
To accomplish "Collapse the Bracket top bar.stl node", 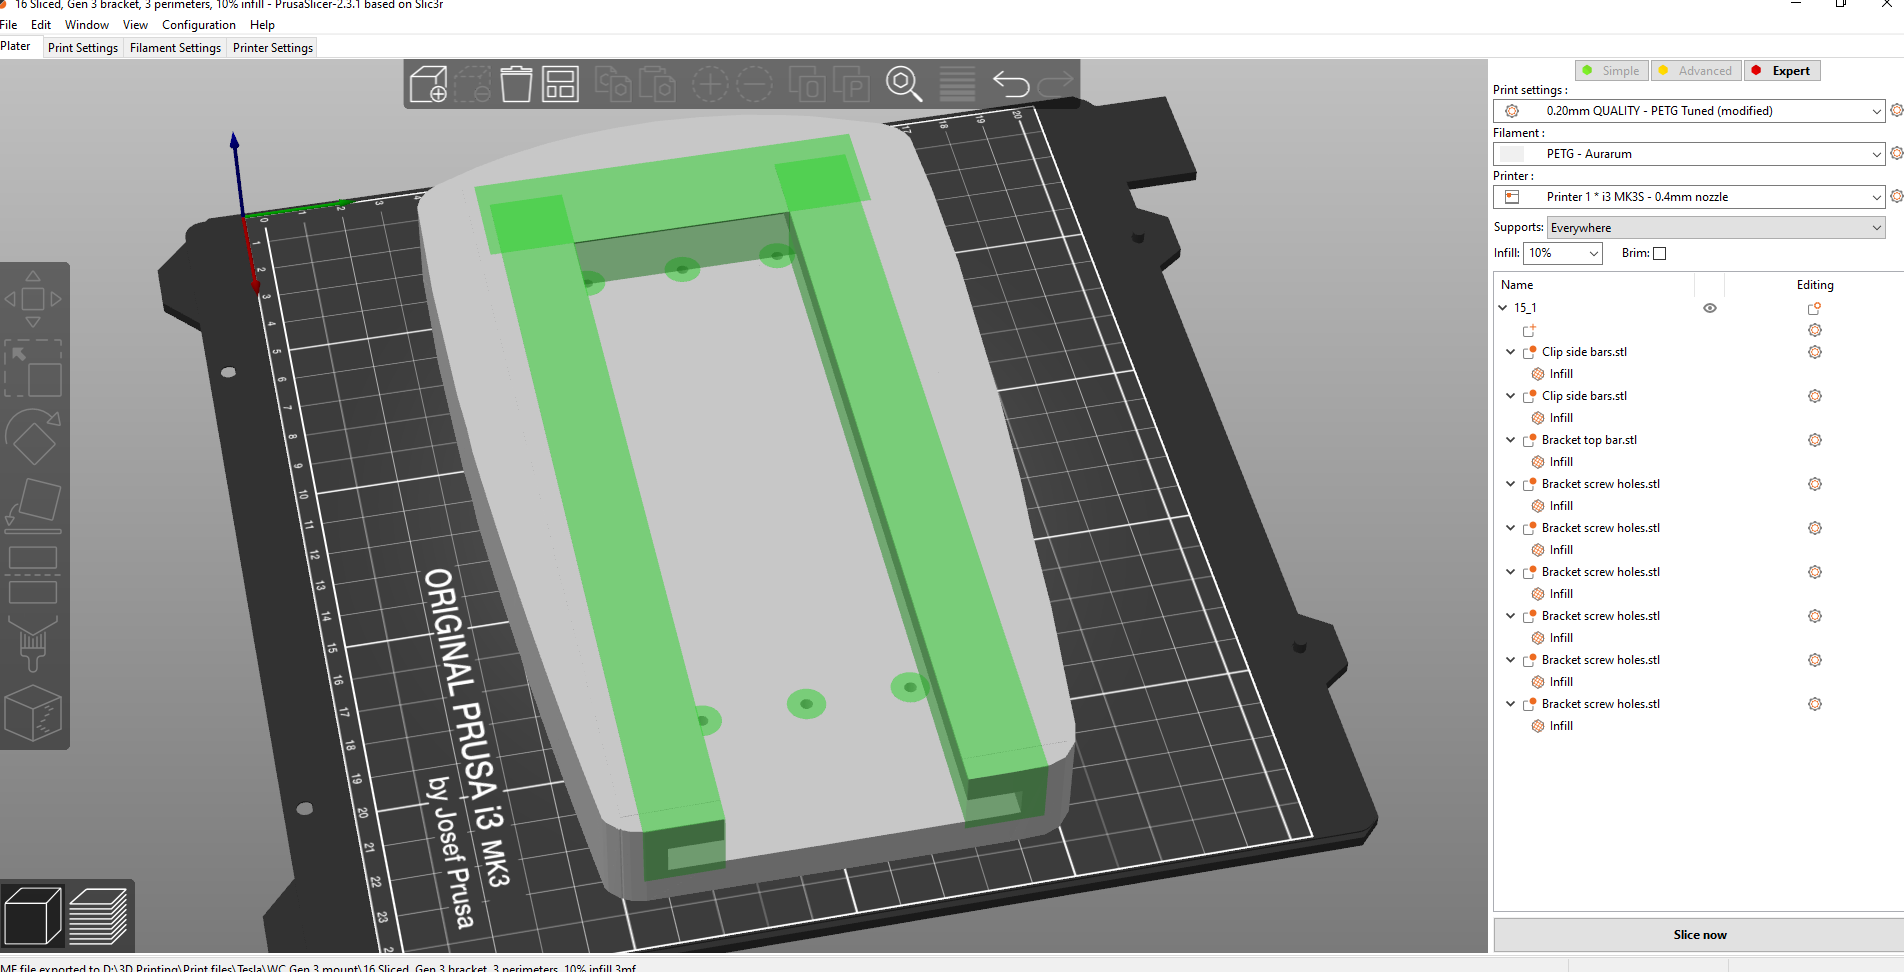I will tap(1510, 440).
